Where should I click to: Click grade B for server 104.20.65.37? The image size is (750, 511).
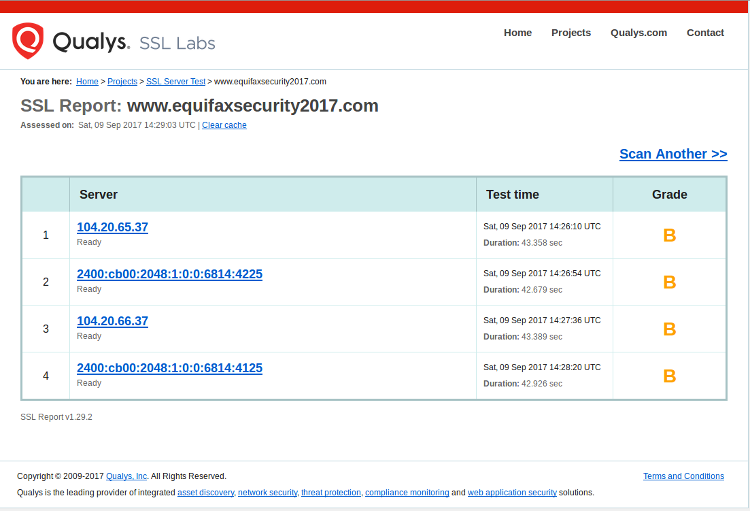(x=669, y=235)
